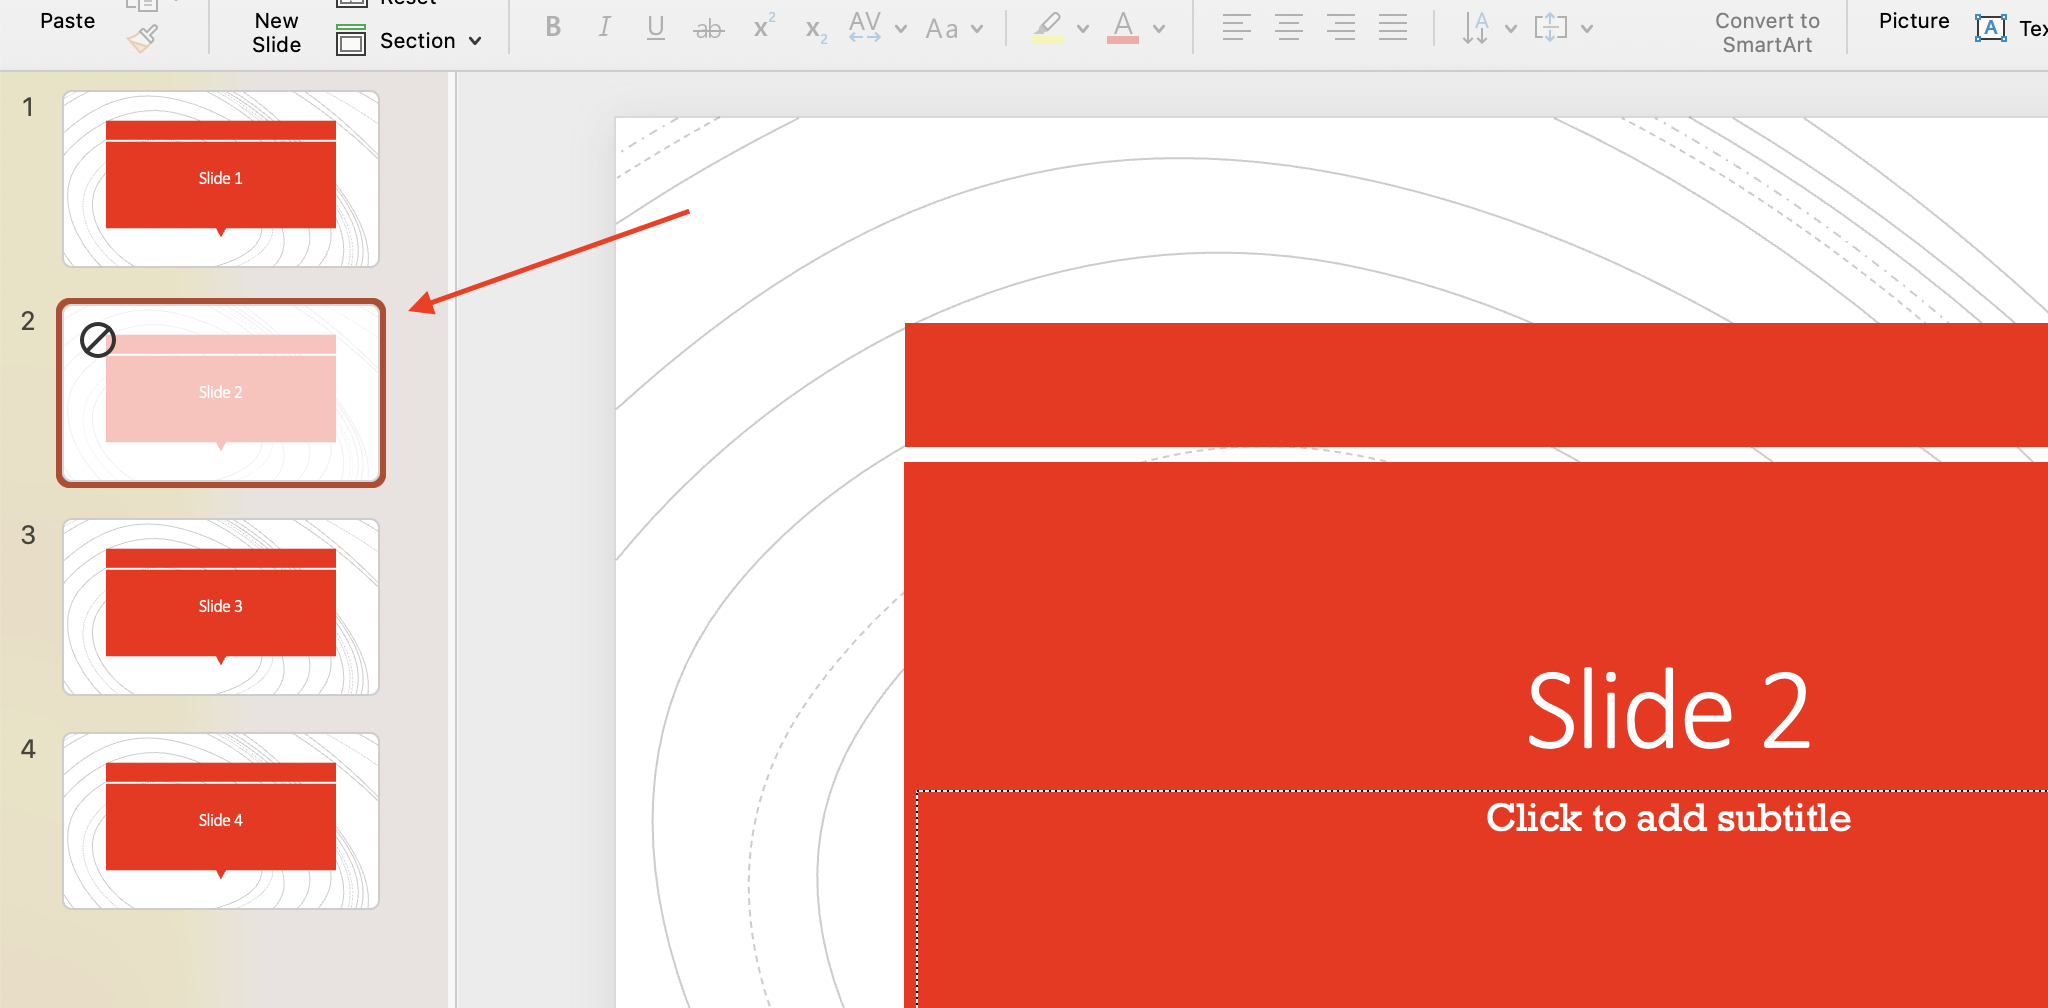Screen dimensions: 2048x1008
Task: Insert a Picture
Action: point(1913,20)
